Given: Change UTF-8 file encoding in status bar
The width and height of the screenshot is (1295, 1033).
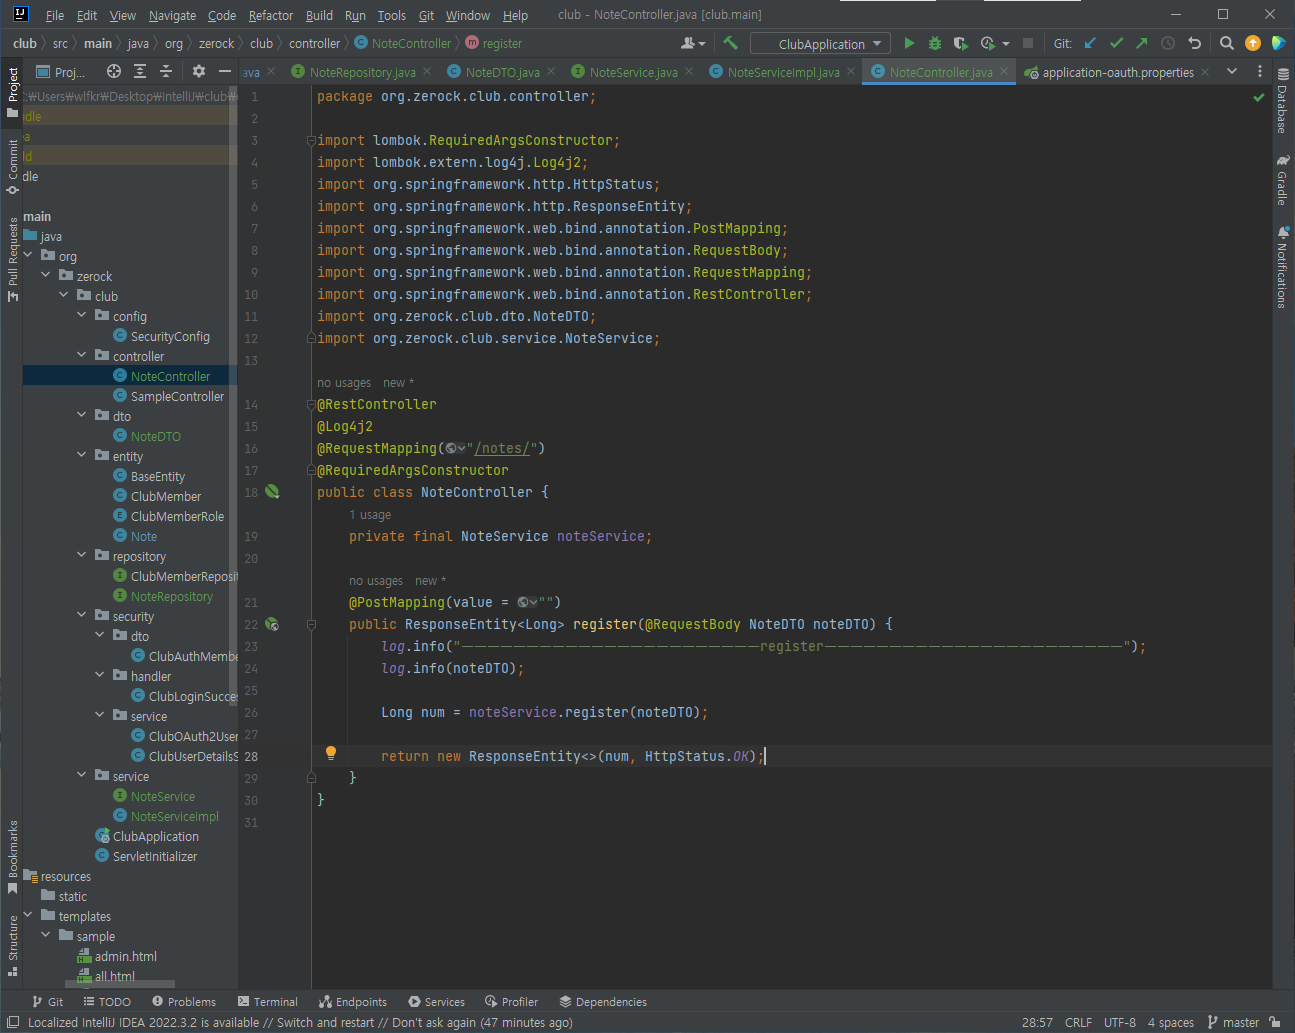Looking at the screenshot, I should [1120, 1022].
